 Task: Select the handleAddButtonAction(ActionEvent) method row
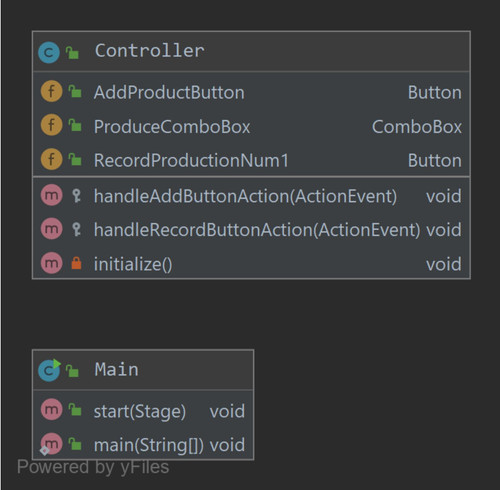[251, 195]
